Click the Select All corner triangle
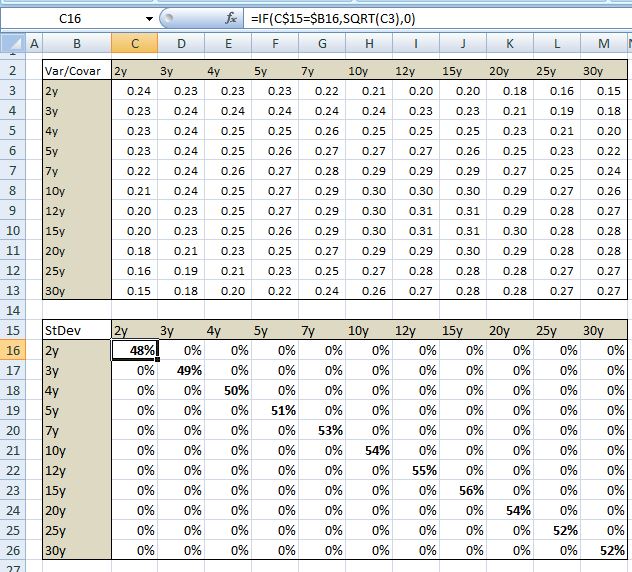The width and height of the screenshot is (632, 572). click(x=10, y=43)
